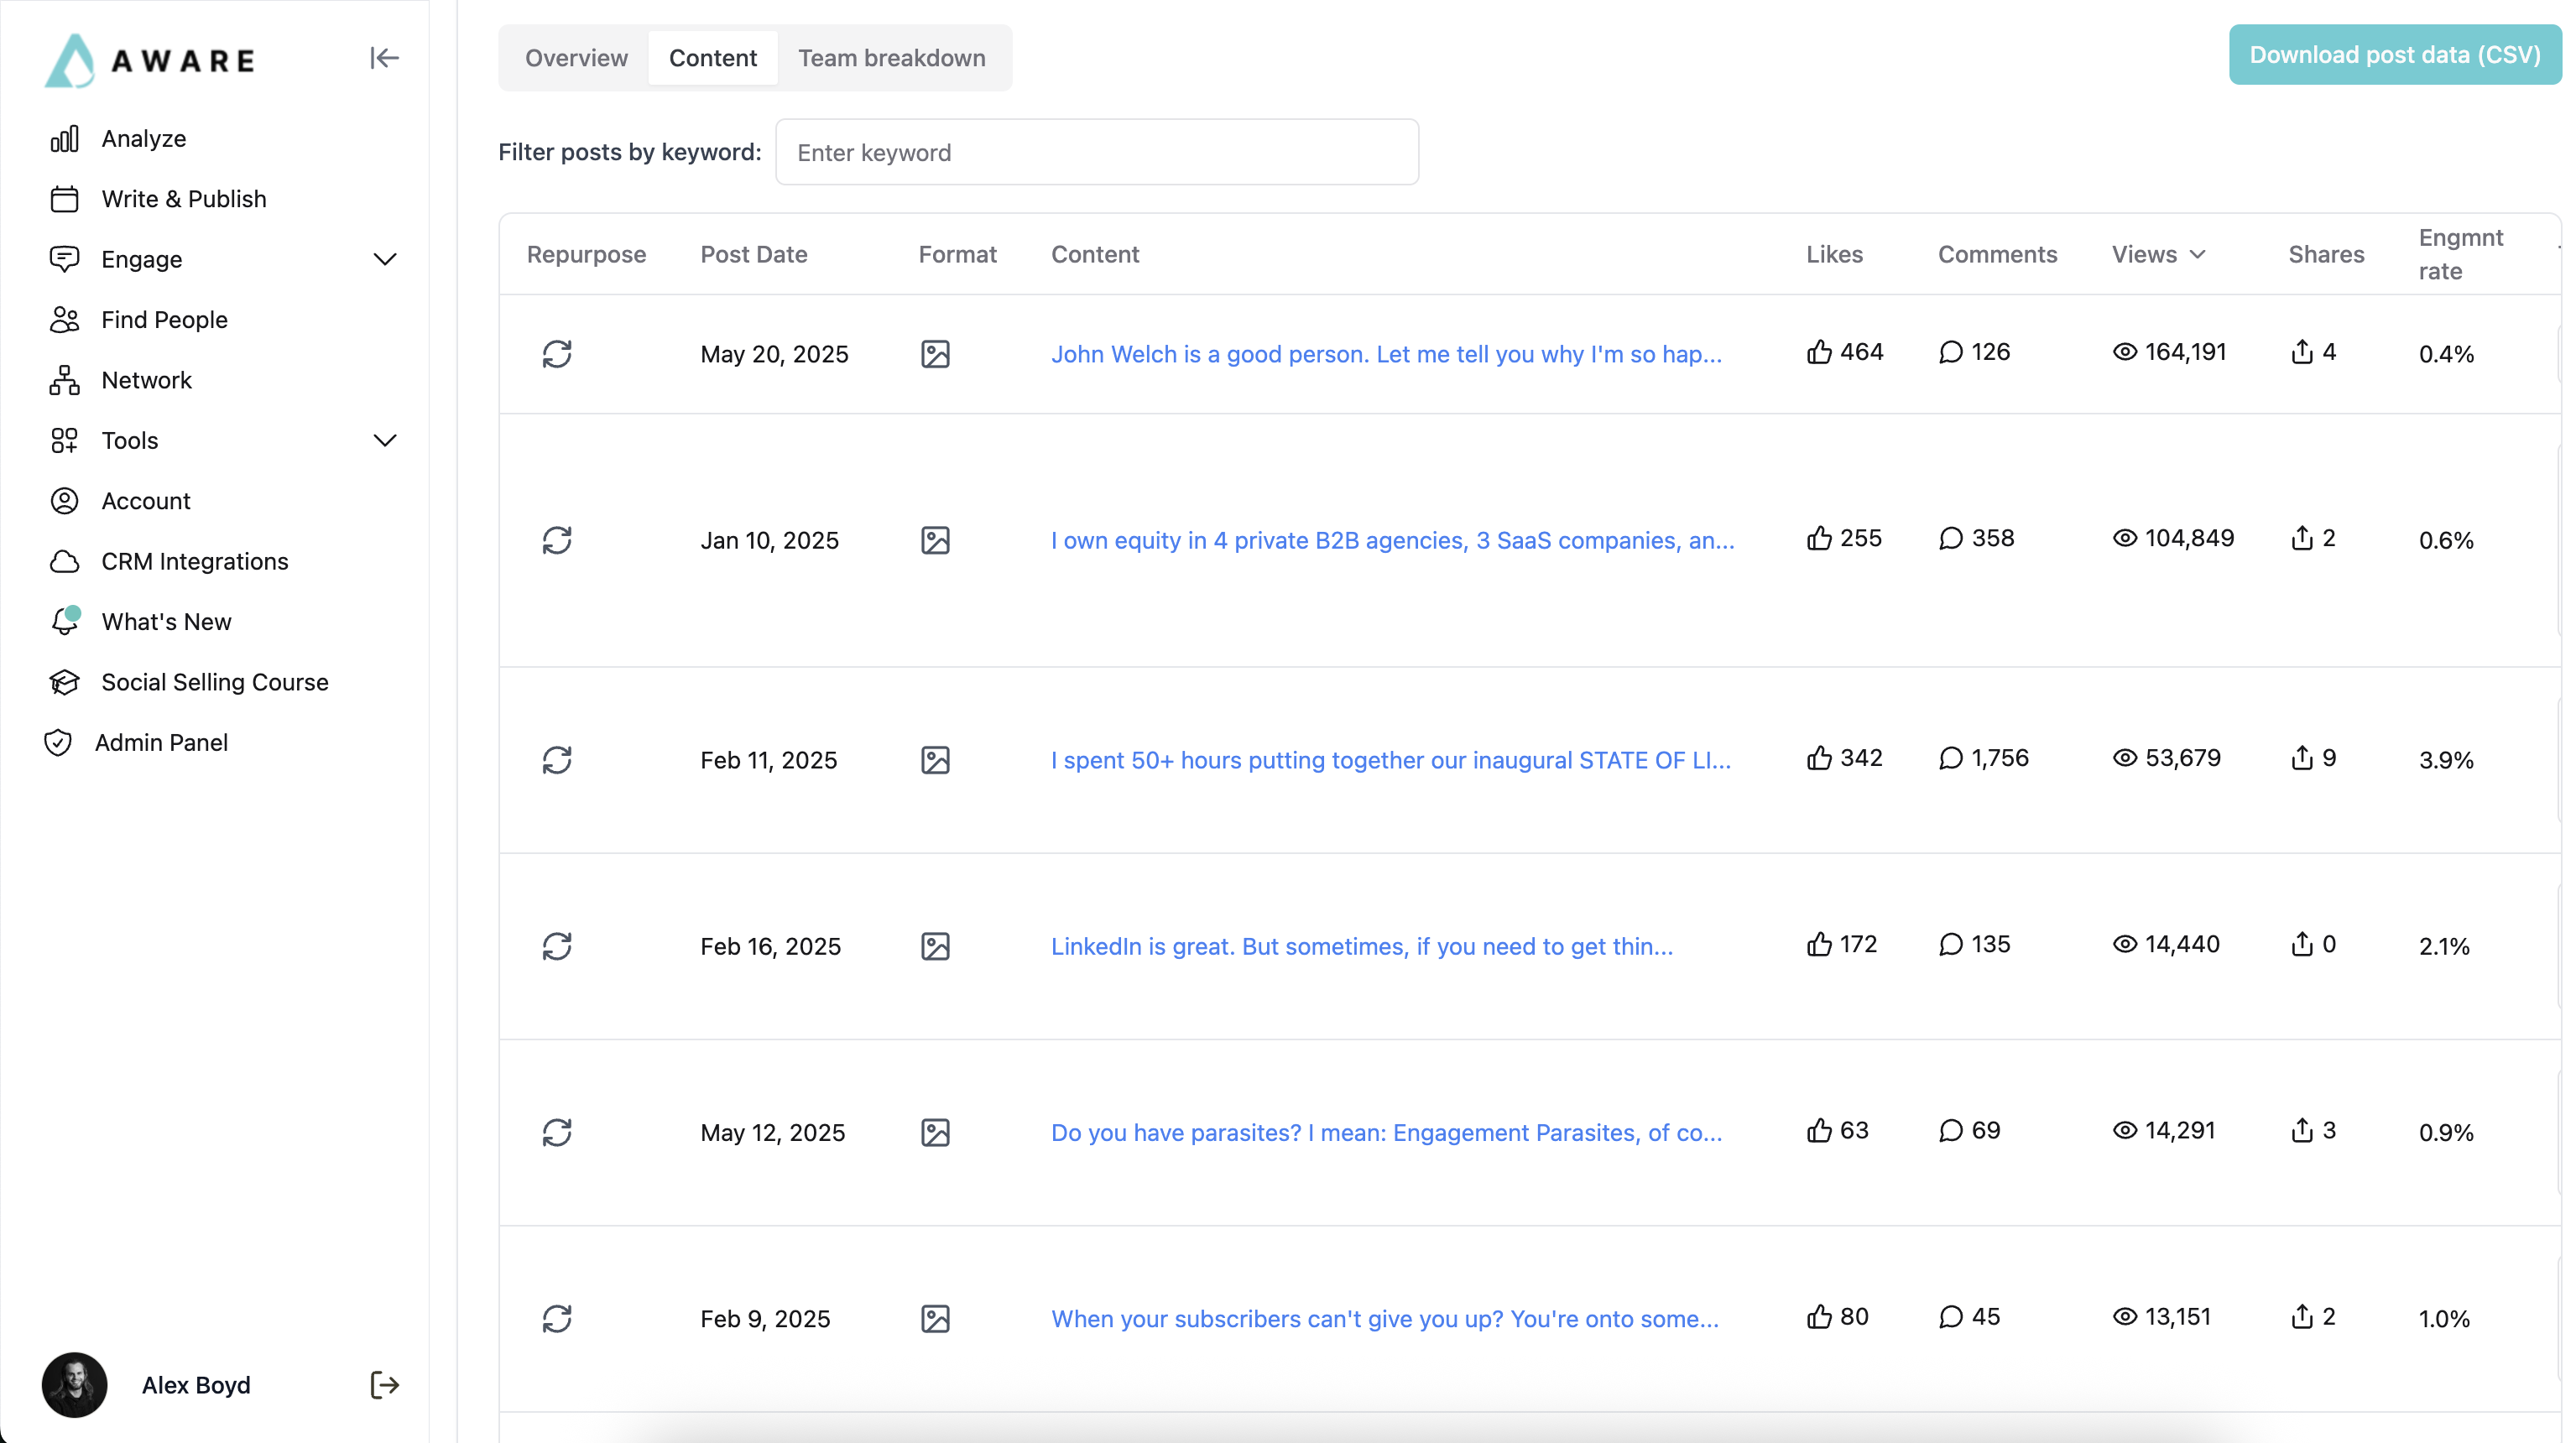Screen dimensions: 2576x1443
Task: Open the Team breakdown tab
Action: pyautogui.click(x=891, y=57)
